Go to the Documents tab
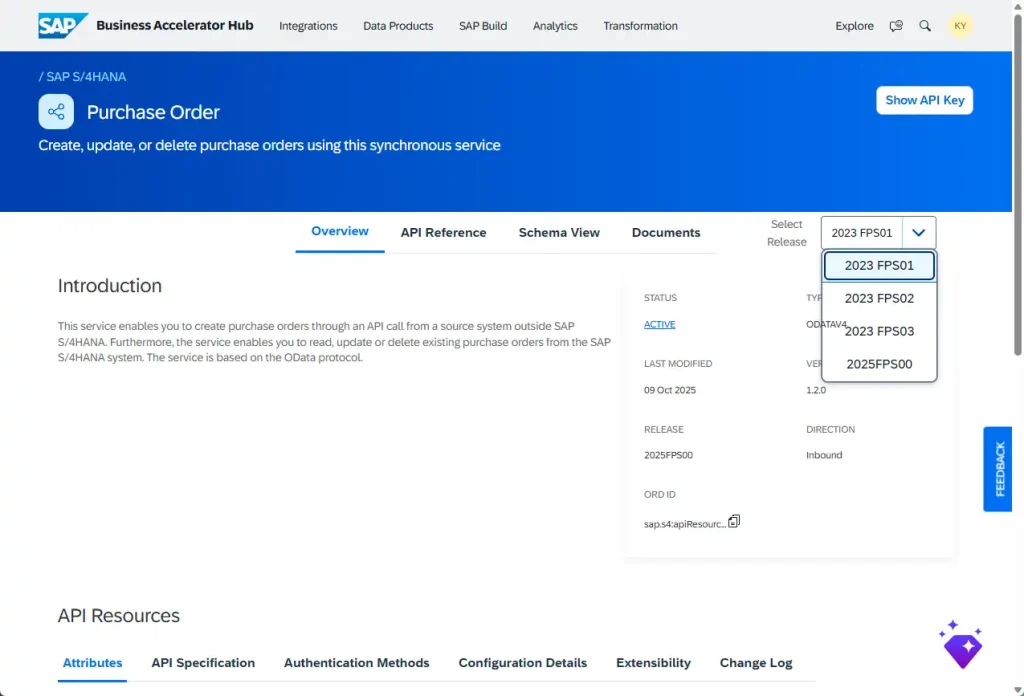Image resolution: width=1024 pixels, height=696 pixels. click(x=666, y=233)
